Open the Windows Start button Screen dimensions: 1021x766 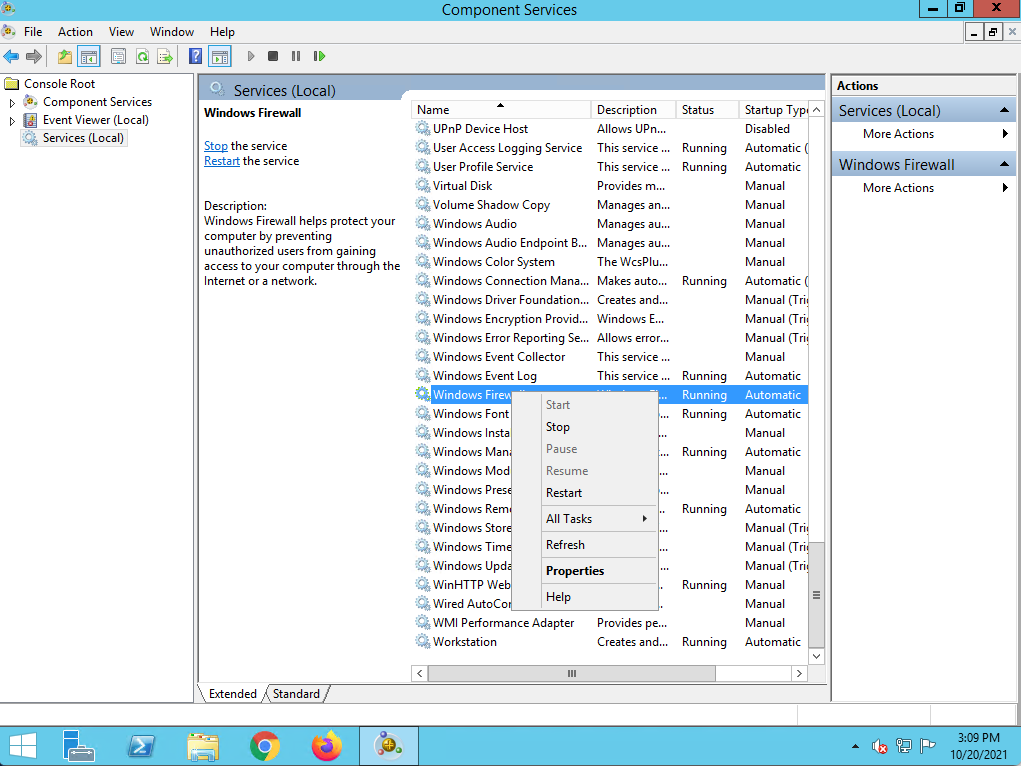tap(23, 746)
